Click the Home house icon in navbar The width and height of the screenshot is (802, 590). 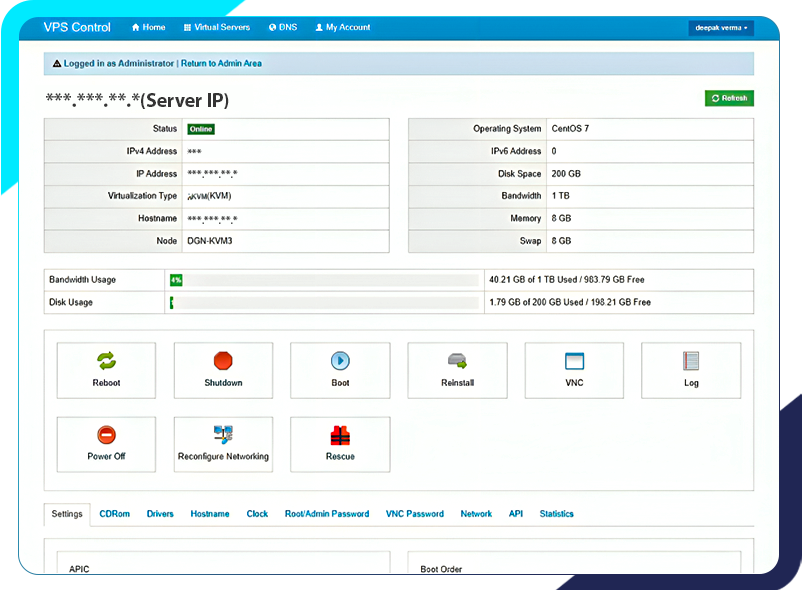click(136, 28)
